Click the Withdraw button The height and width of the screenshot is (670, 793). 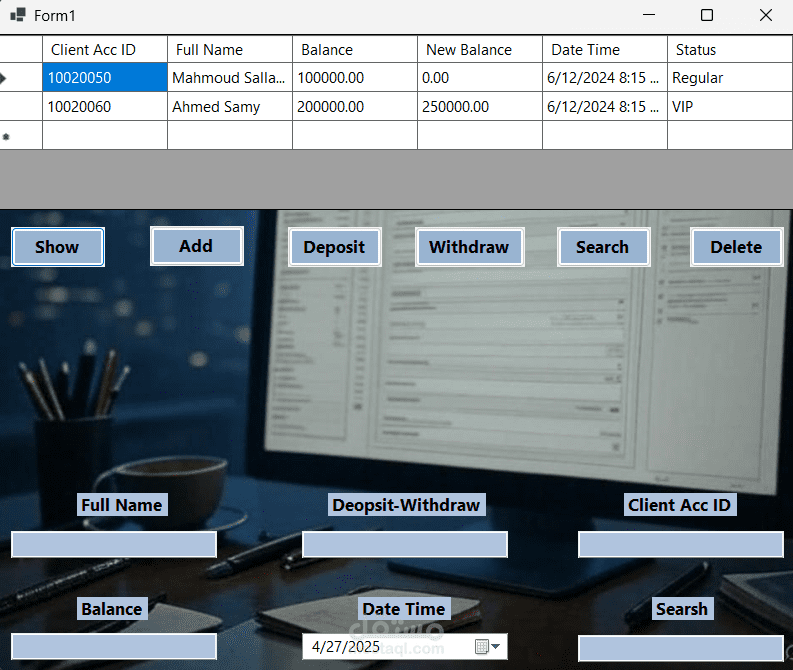pos(470,247)
